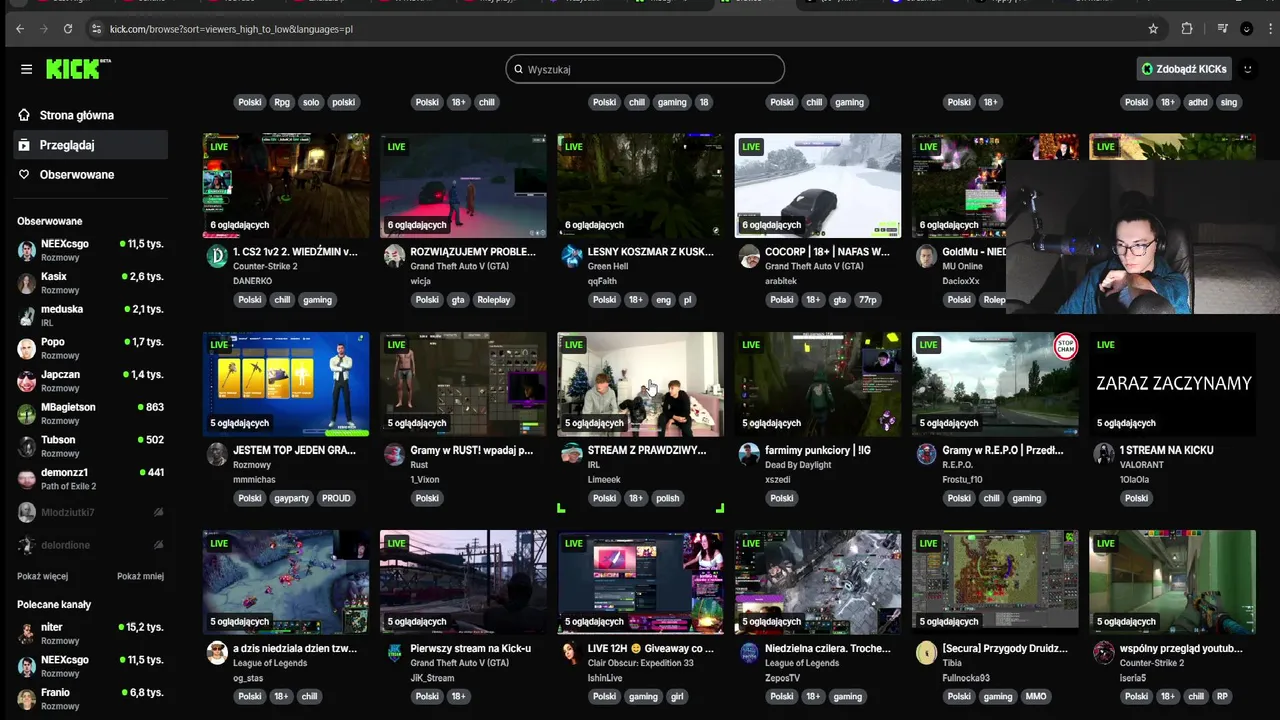The image size is (1280, 720).
Task: Open followed channel meduska
Action: click(x=90, y=315)
